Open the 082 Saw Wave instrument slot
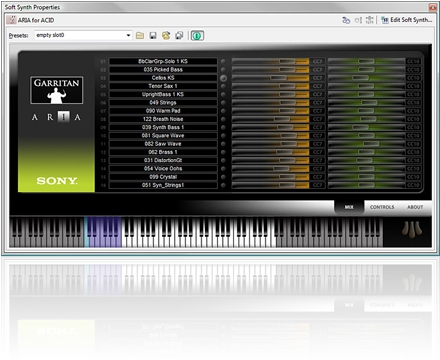 click(163, 144)
